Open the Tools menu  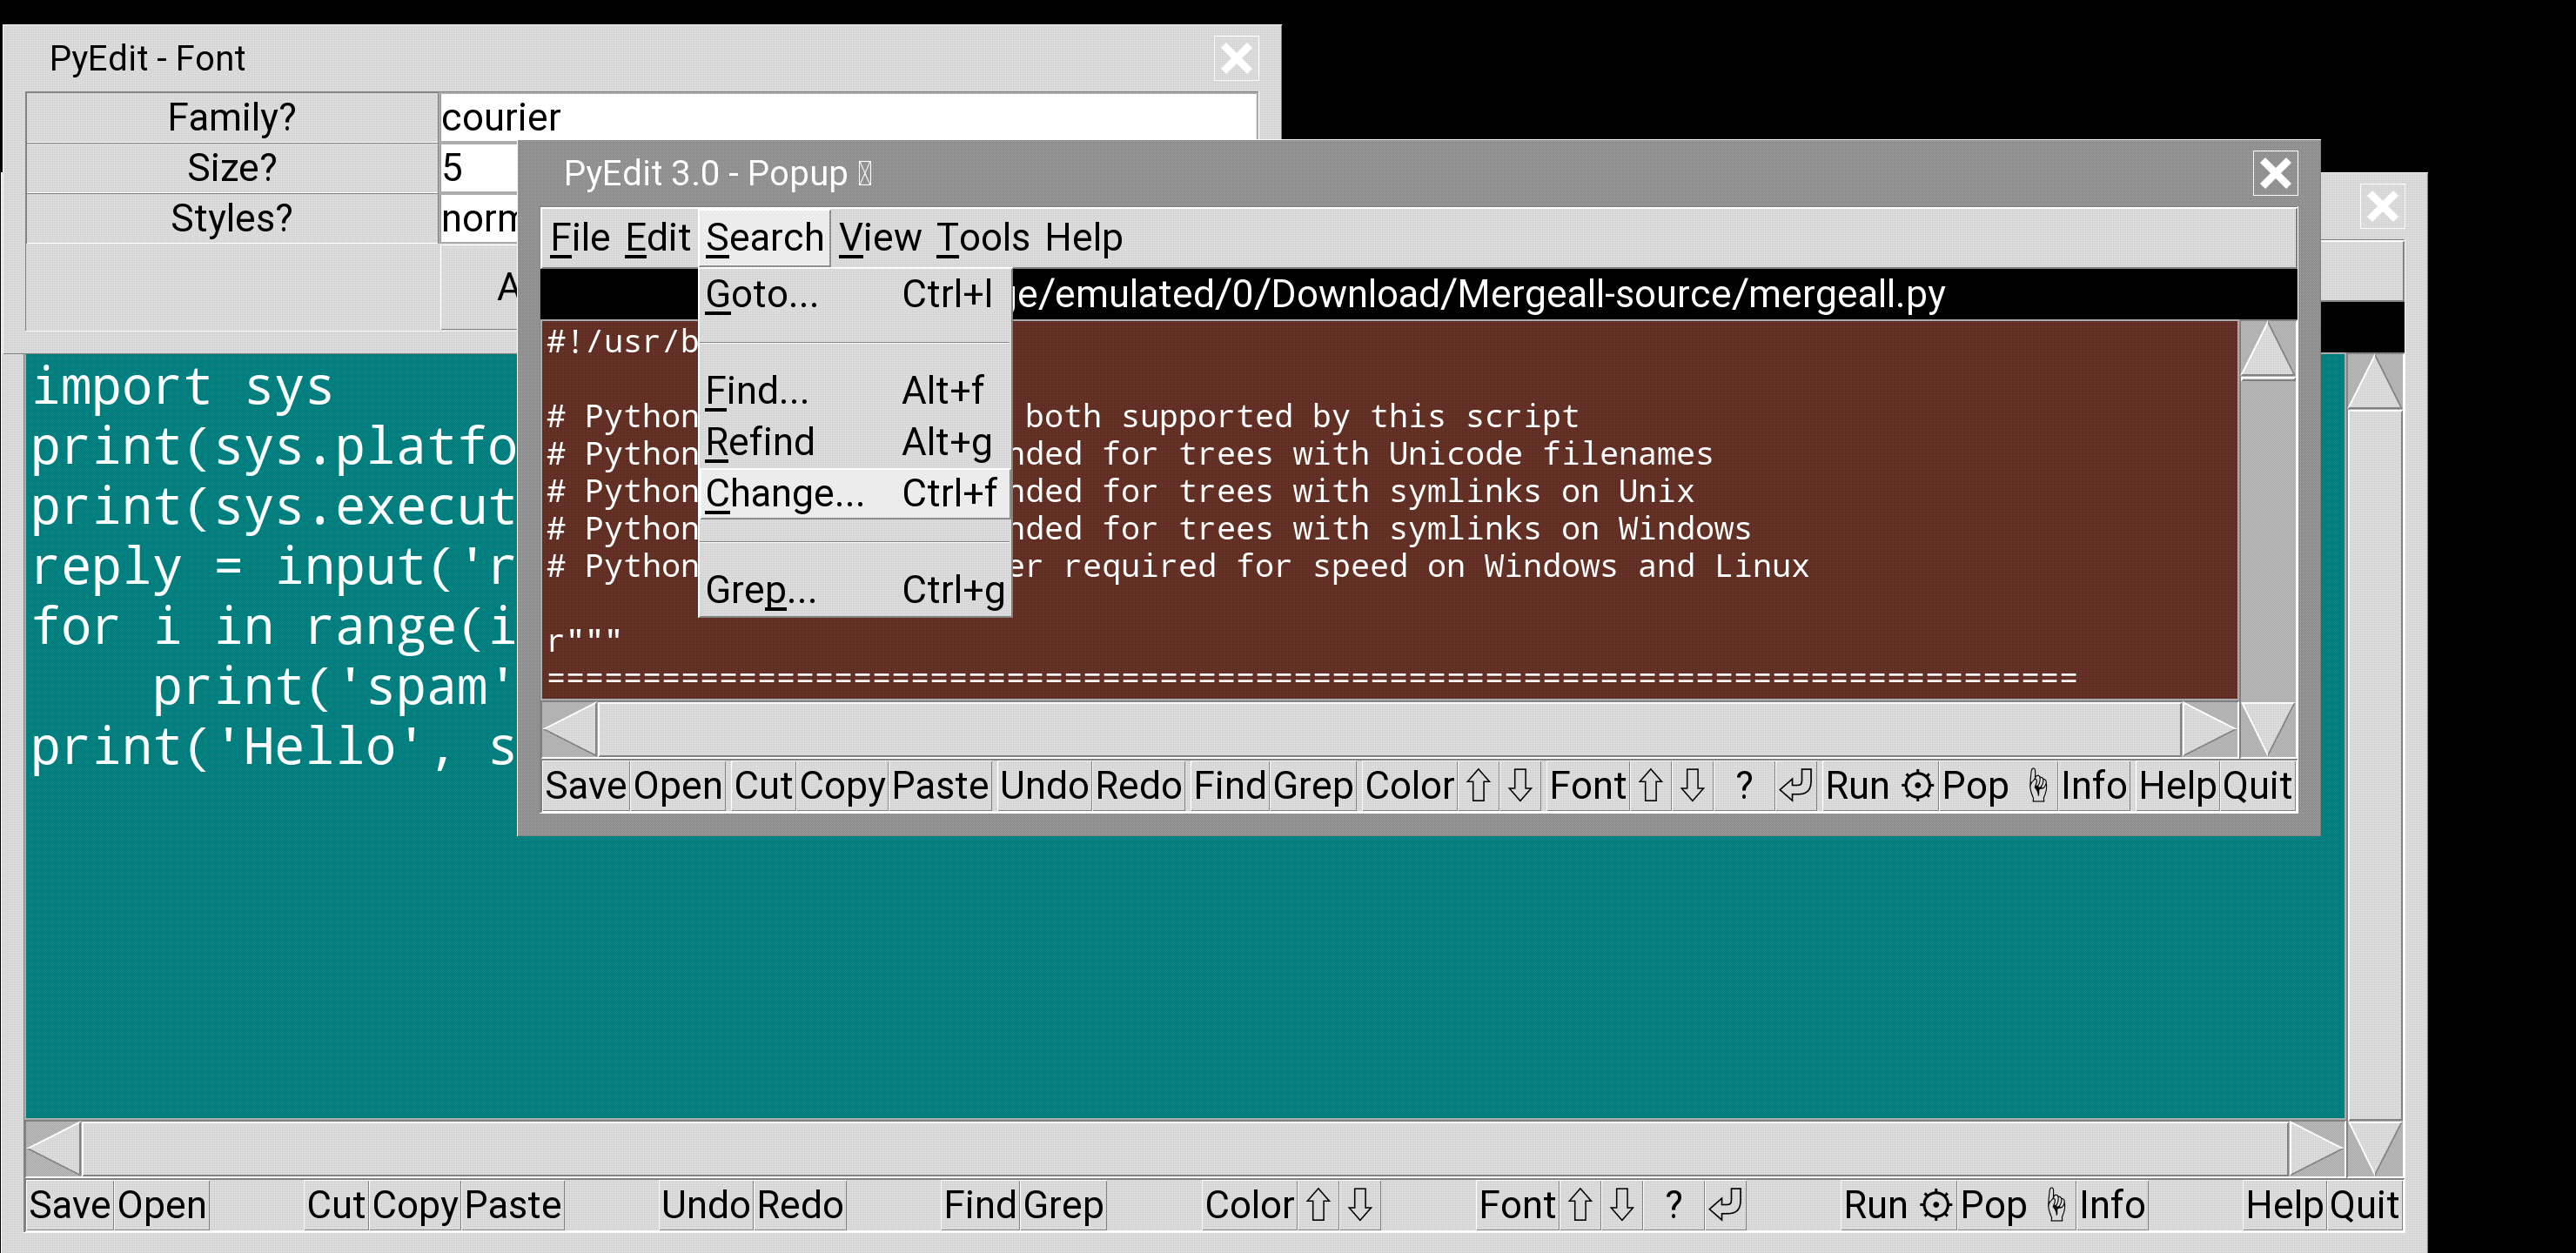pyautogui.click(x=983, y=238)
